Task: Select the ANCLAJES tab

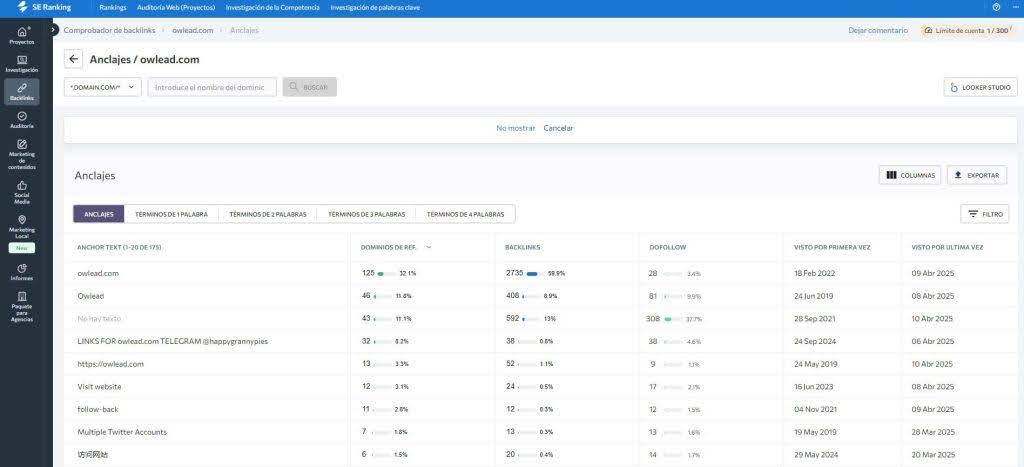Action: (x=99, y=214)
